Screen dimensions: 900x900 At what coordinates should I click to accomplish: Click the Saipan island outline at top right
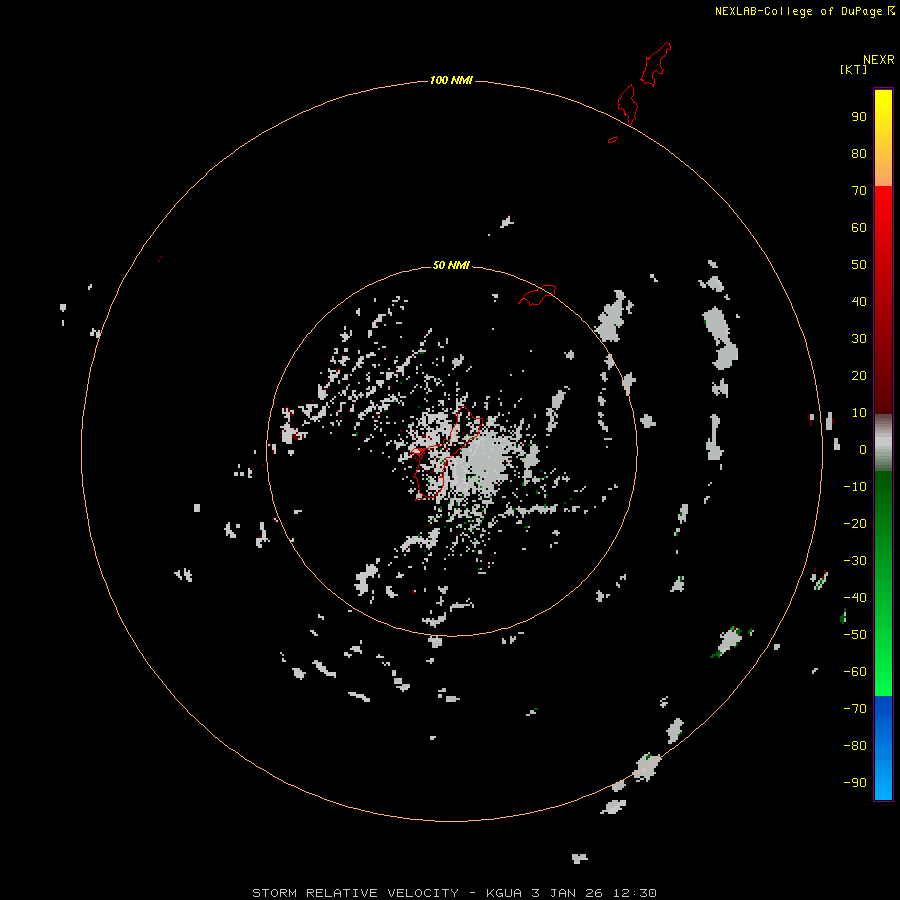[655, 64]
